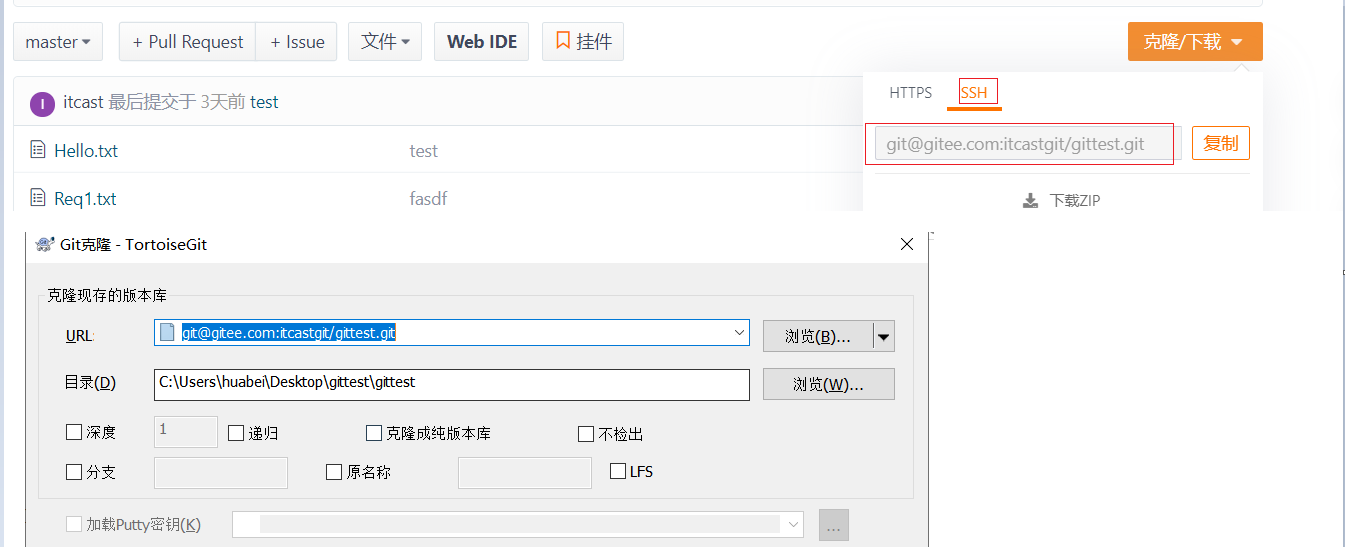Enable the 分支 checkbox
1345x547 pixels.
point(73,472)
